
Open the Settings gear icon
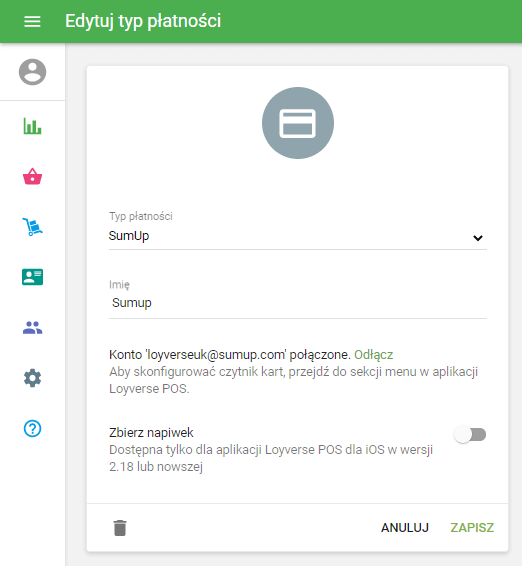click(x=32, y=378)
